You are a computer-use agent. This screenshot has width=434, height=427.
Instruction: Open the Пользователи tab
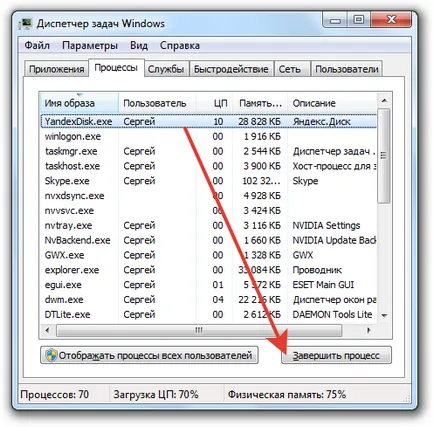[347, 69]
